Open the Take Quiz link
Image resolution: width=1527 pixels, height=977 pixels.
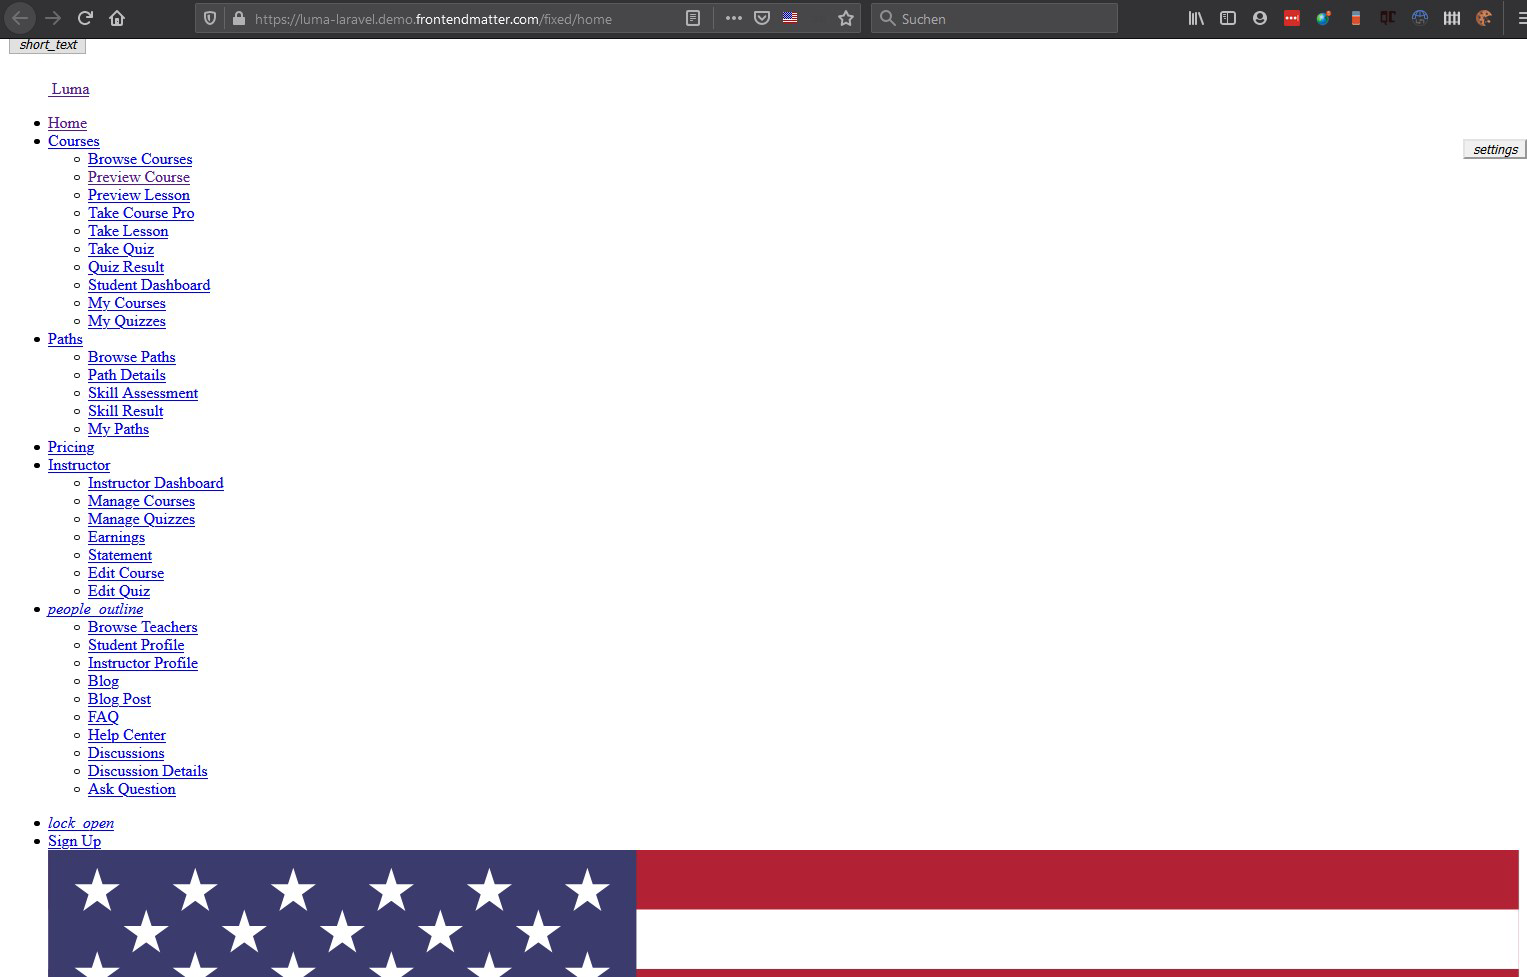tap(121, 249)
